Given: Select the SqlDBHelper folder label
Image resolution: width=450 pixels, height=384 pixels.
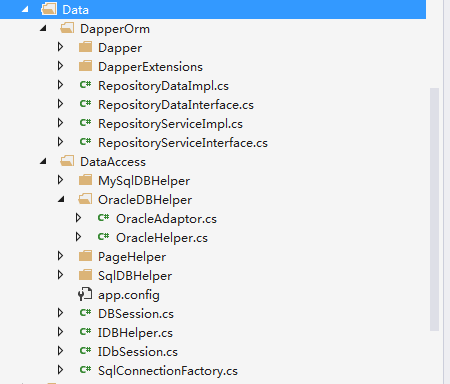Looking at the screenshot, I should (x=135, y=276).
